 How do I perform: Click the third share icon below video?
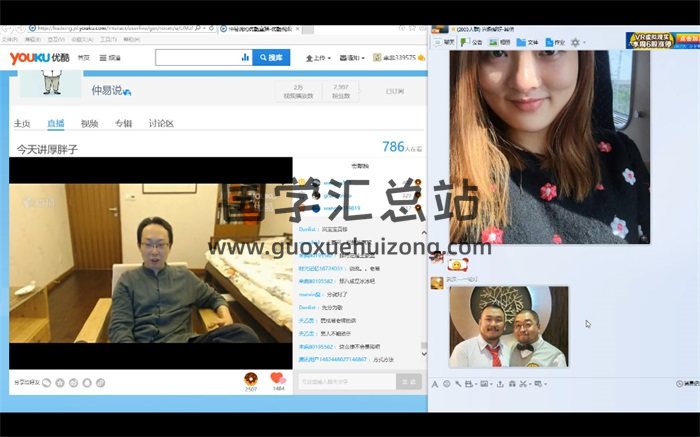(x=74, y=383)
